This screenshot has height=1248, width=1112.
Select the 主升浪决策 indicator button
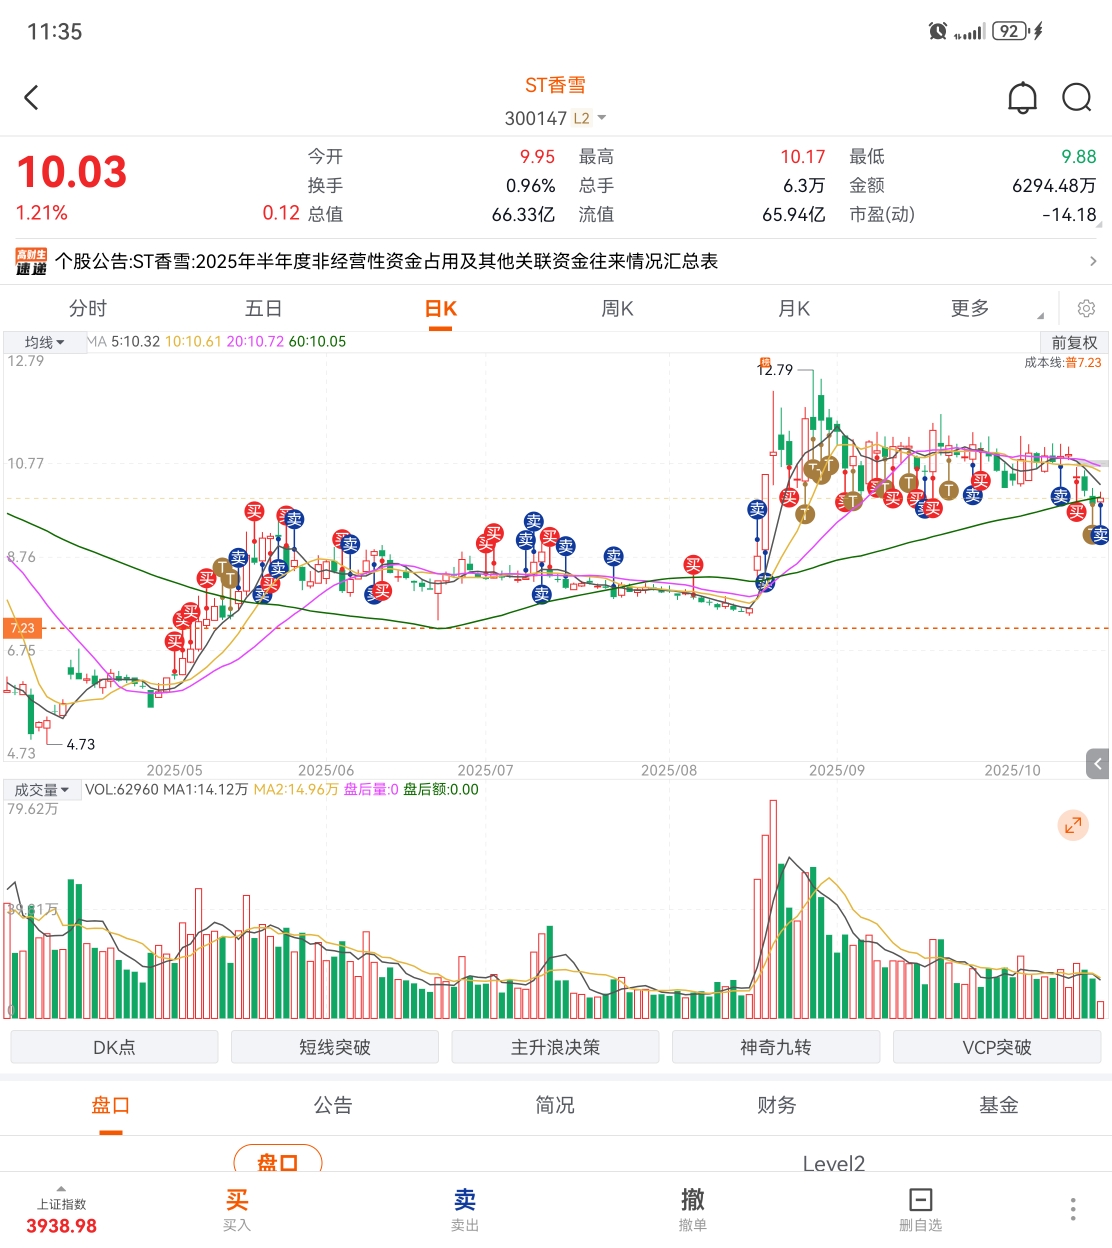[555, 1047]
